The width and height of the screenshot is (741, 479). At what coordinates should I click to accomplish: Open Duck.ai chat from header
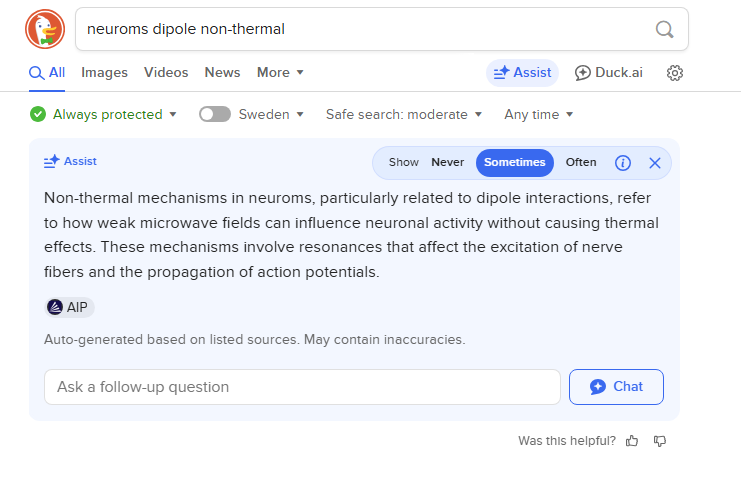(609, 73)
